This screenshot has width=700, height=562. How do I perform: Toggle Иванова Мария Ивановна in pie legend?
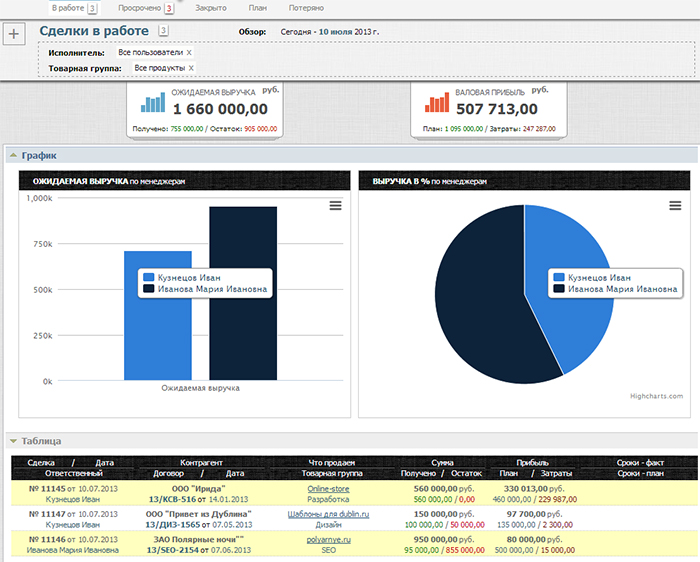point(615,289)
